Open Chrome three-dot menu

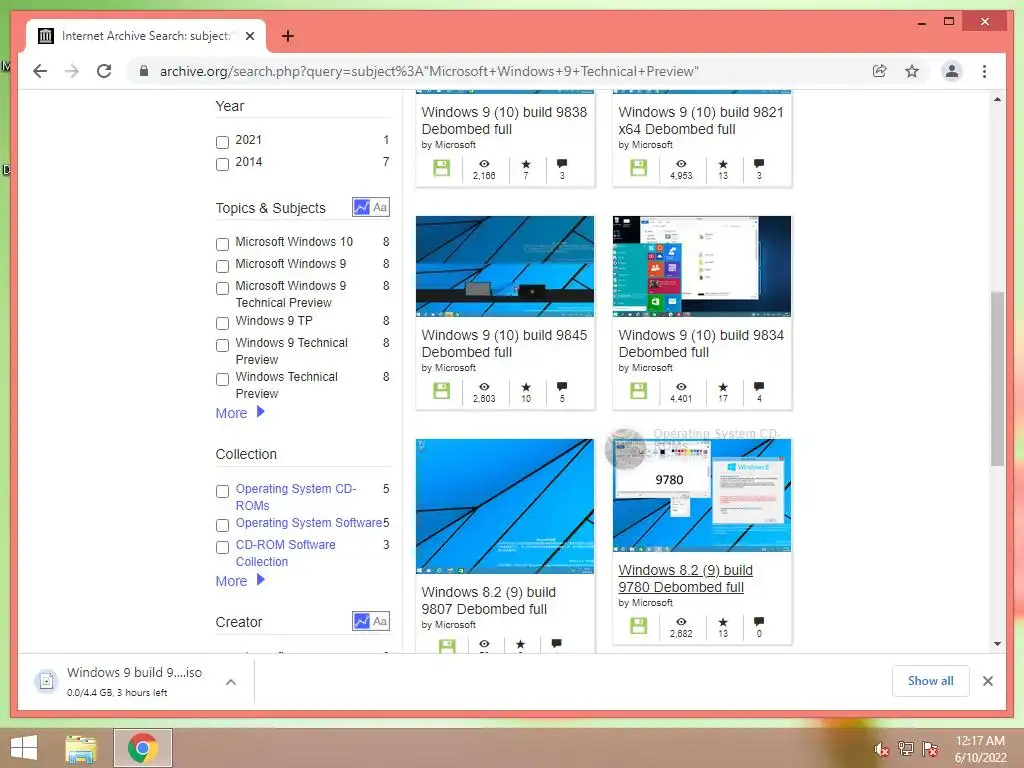(984, 71)
